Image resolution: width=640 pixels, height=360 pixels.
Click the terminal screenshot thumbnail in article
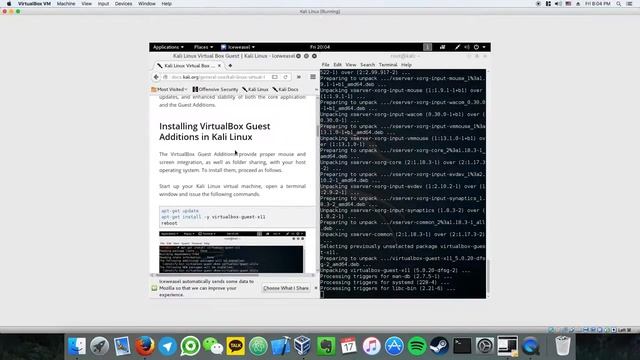[x=231, y=252]
